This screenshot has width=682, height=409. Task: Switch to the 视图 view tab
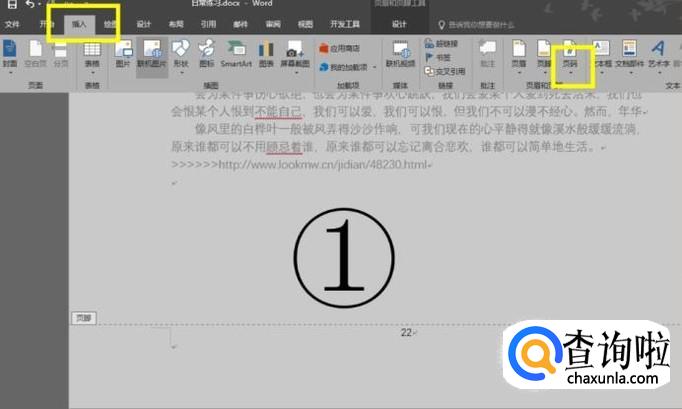305,24
